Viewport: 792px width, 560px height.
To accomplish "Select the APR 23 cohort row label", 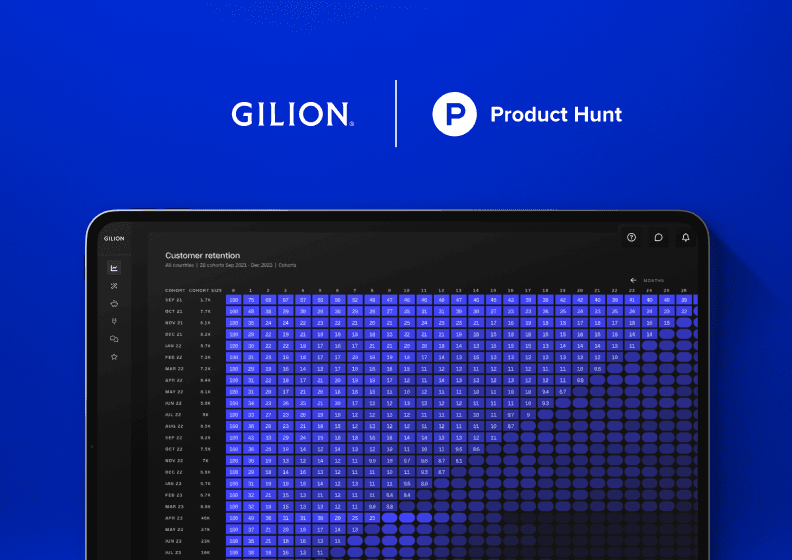I will tap(173, 518).
